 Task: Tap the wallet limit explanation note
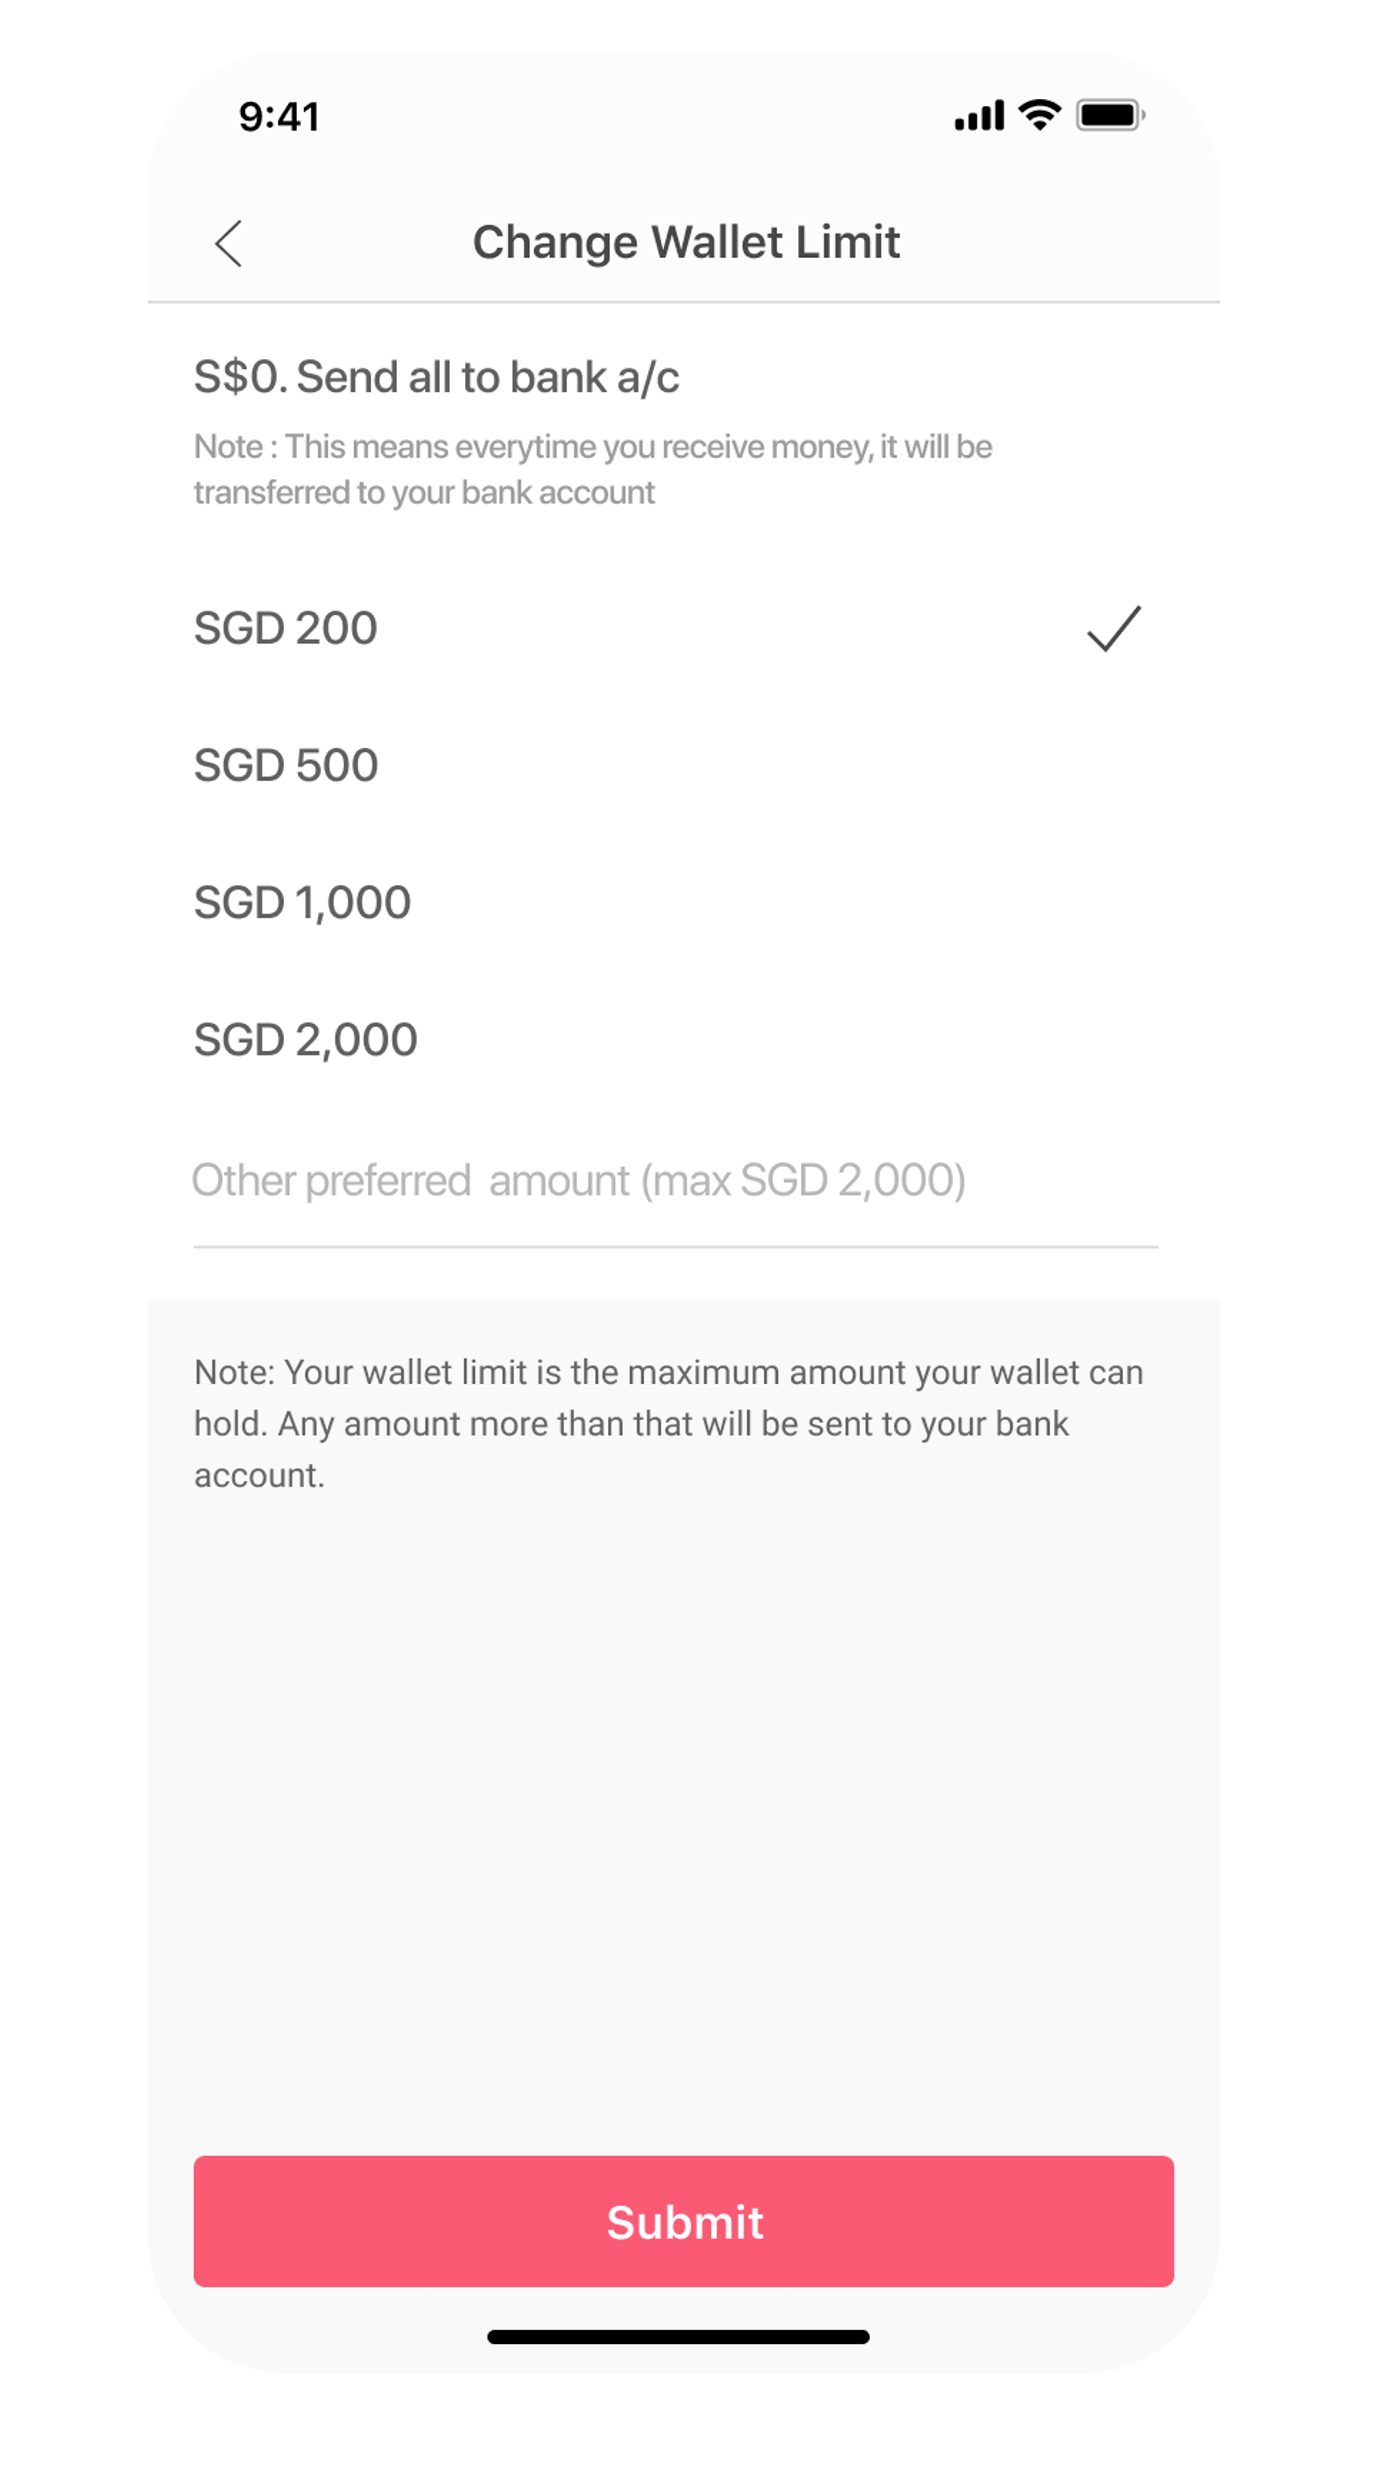click(669, 1424)
